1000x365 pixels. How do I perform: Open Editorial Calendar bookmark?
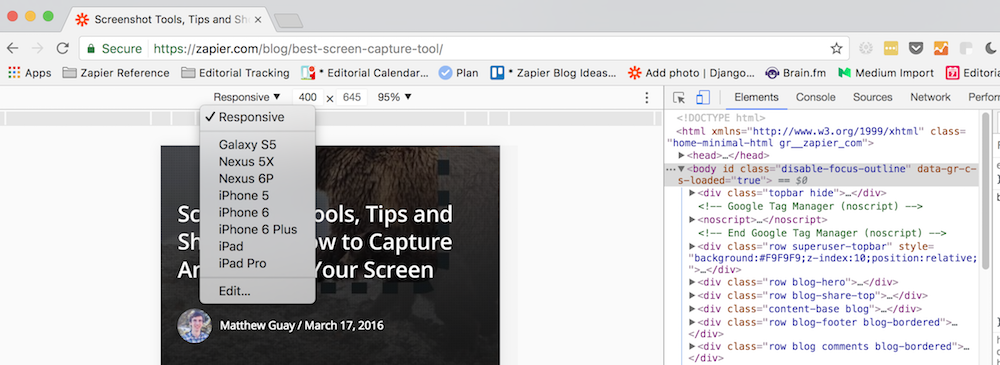(x=365, y=73)
